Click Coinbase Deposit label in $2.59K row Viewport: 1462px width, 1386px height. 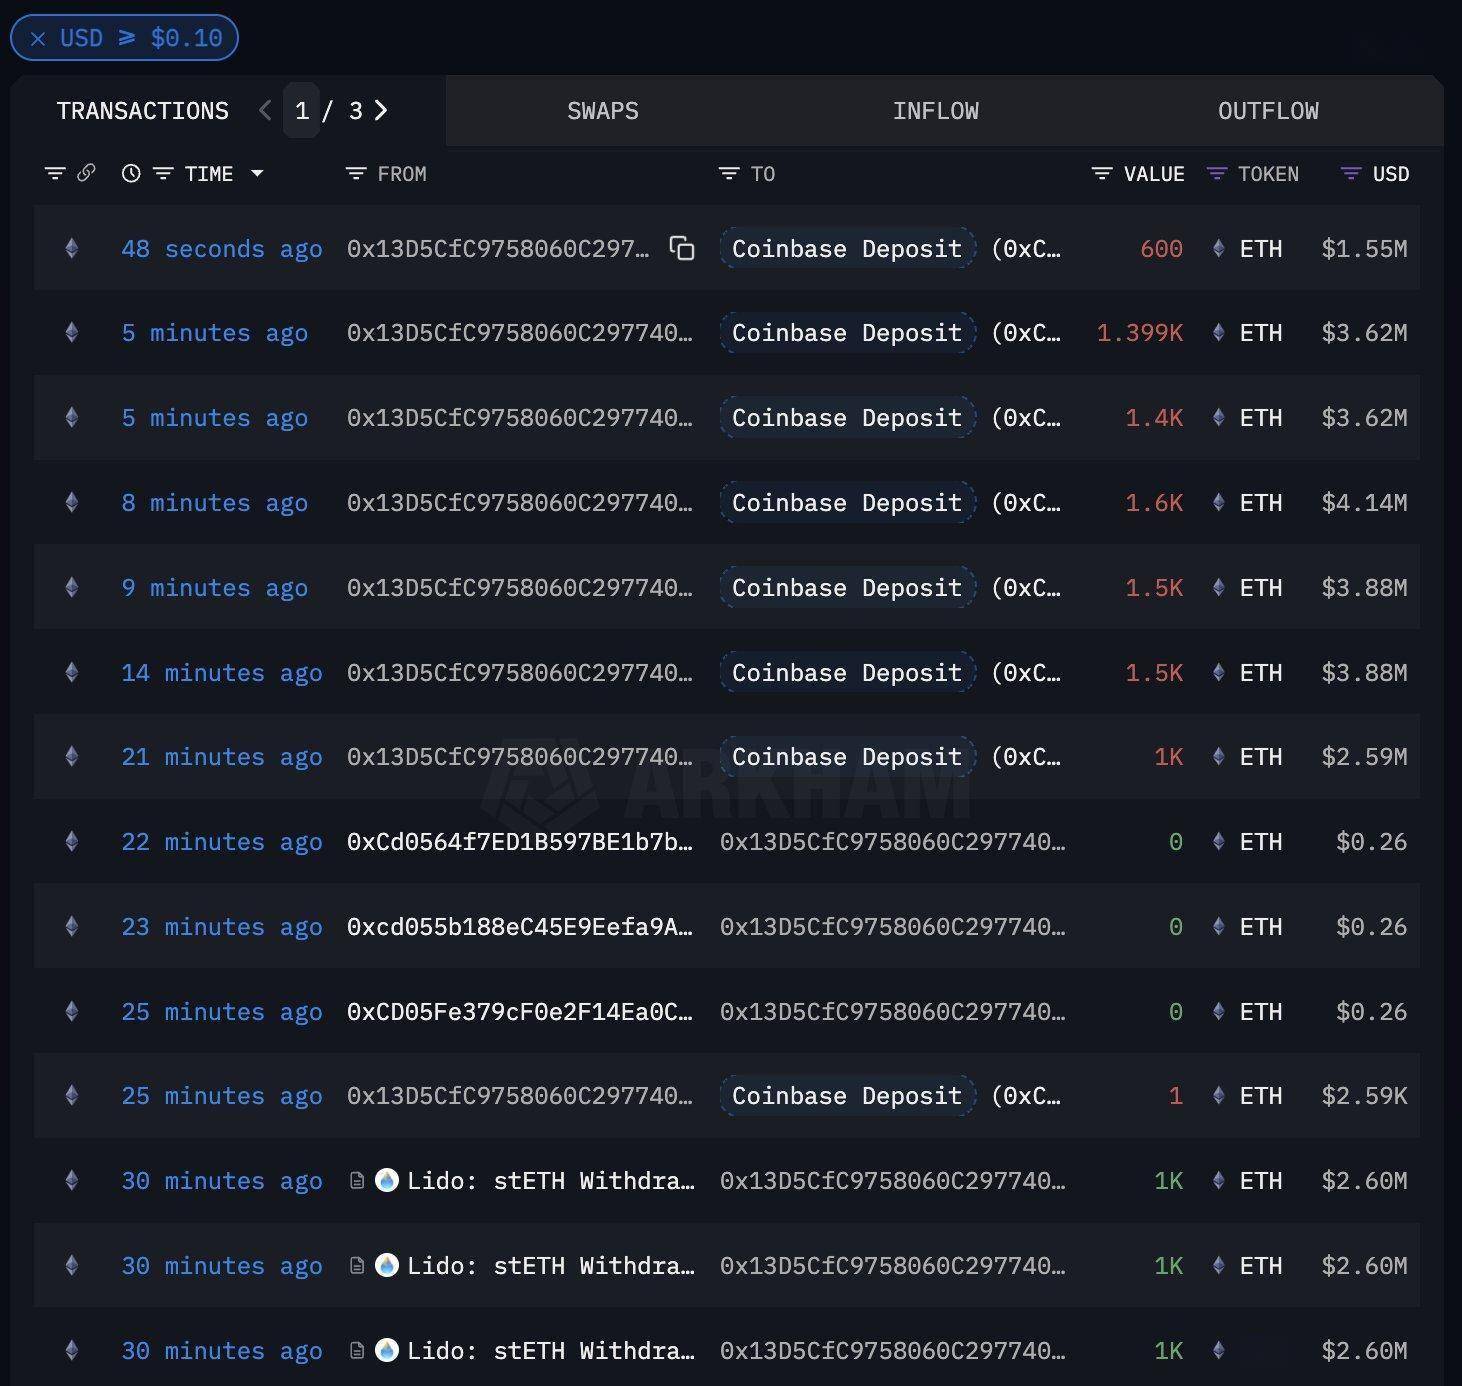(847, 1096)
